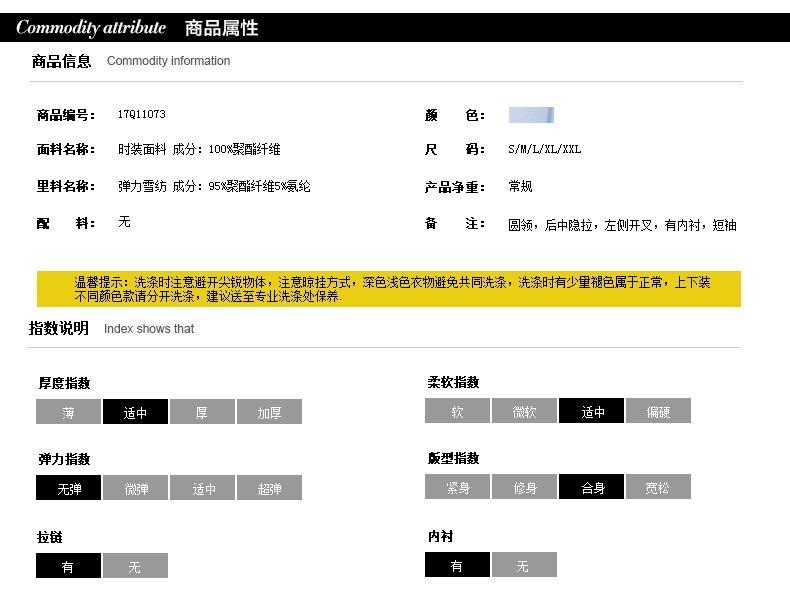
Task: Toggle 有 under 拉链
Action: coord(68,566)
